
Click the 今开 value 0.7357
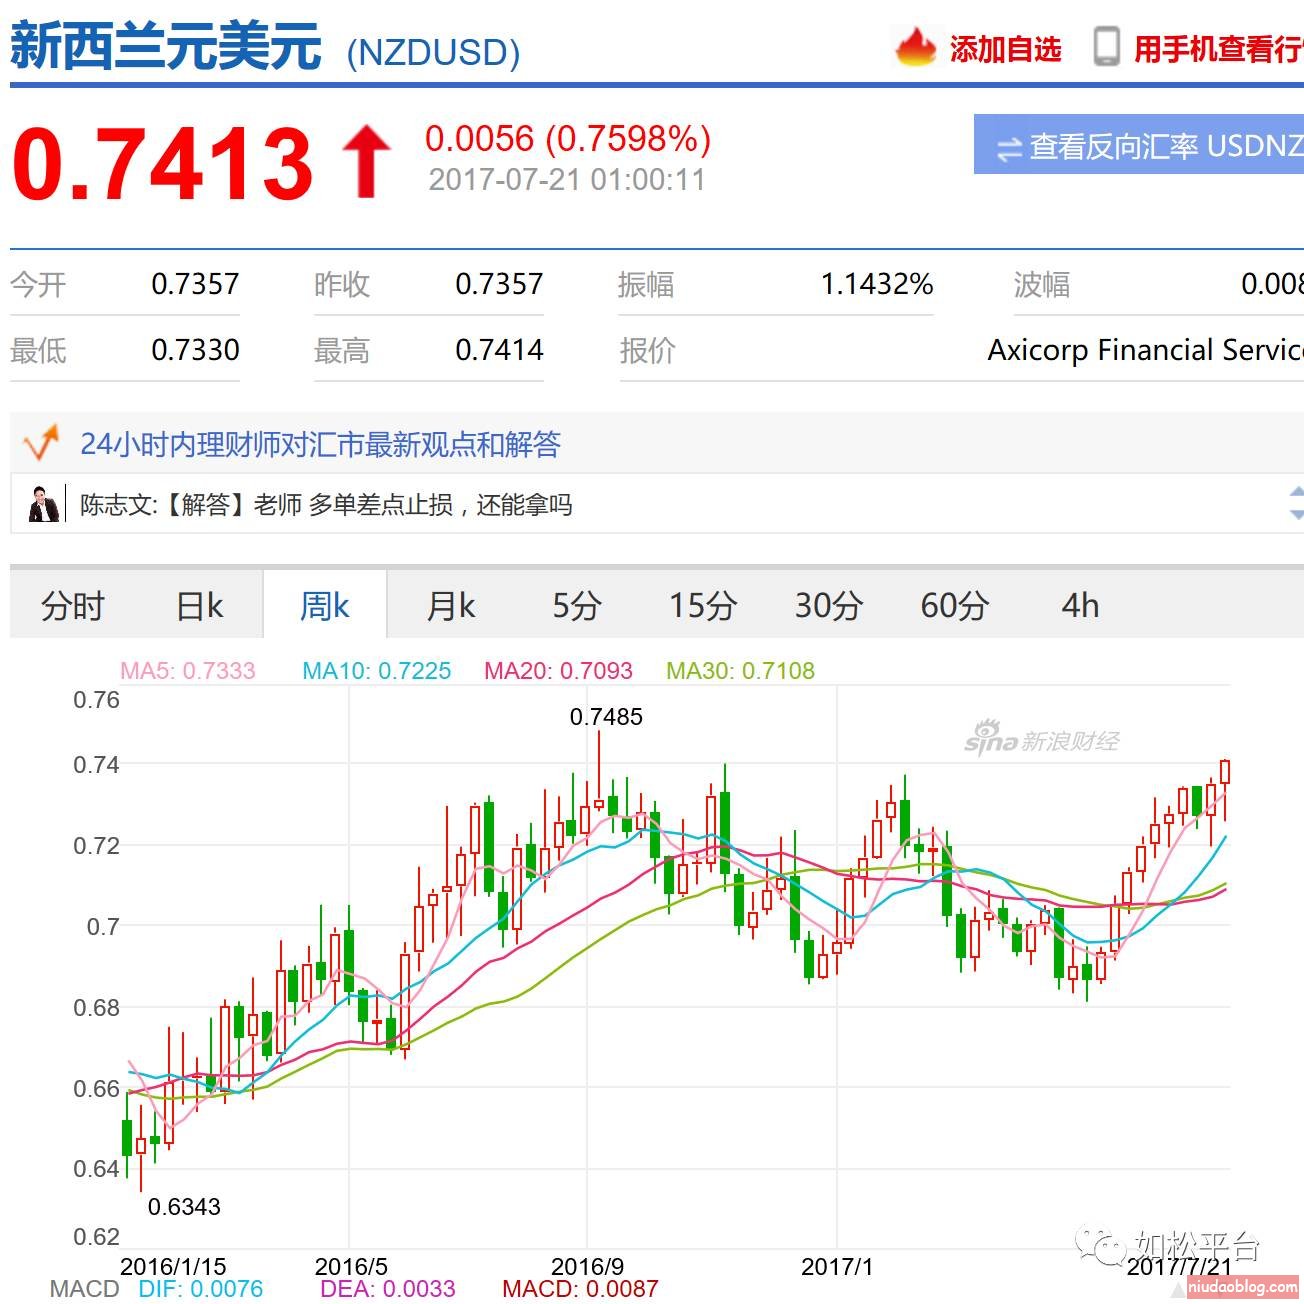click(195, 284)
